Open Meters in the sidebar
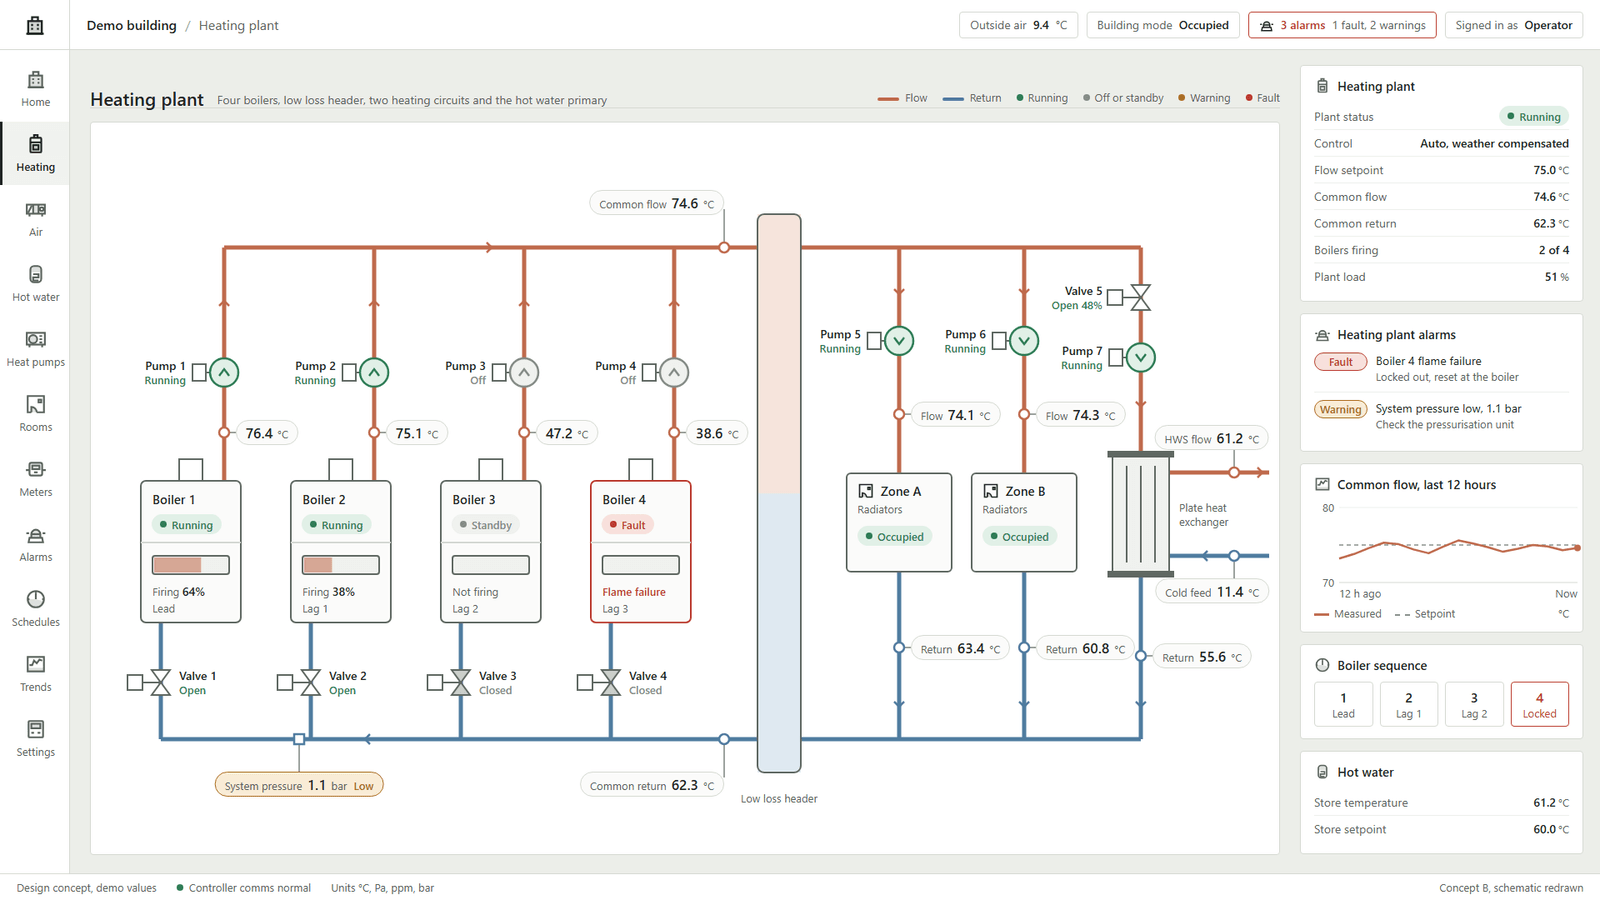Image resolution: width=1600 pixels, height=900 pixels. click(35, 479)
